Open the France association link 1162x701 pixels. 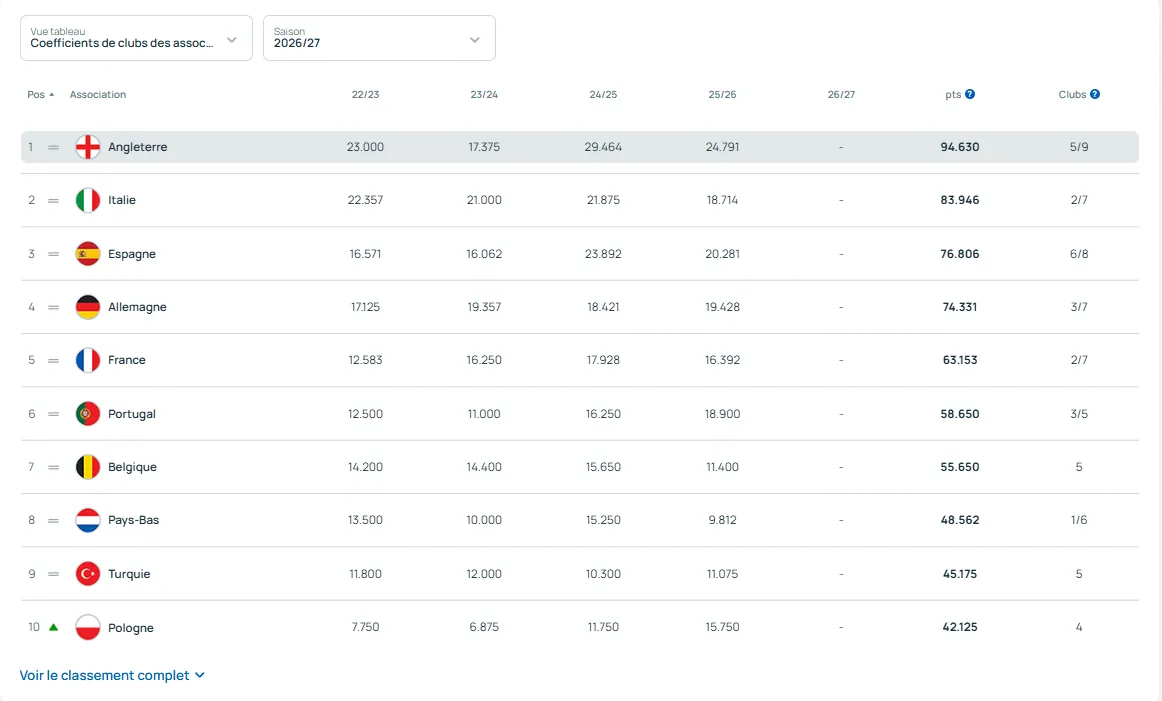tap(127, 360)
